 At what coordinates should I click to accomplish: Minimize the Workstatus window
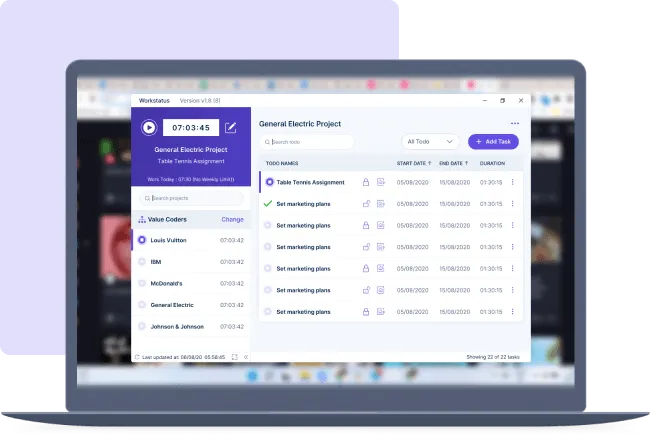485,101
